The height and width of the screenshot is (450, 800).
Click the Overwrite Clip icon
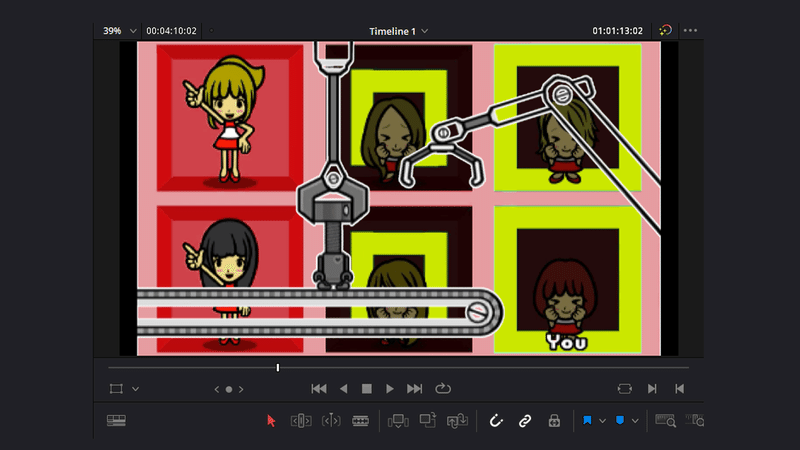[x=428, y=420]
